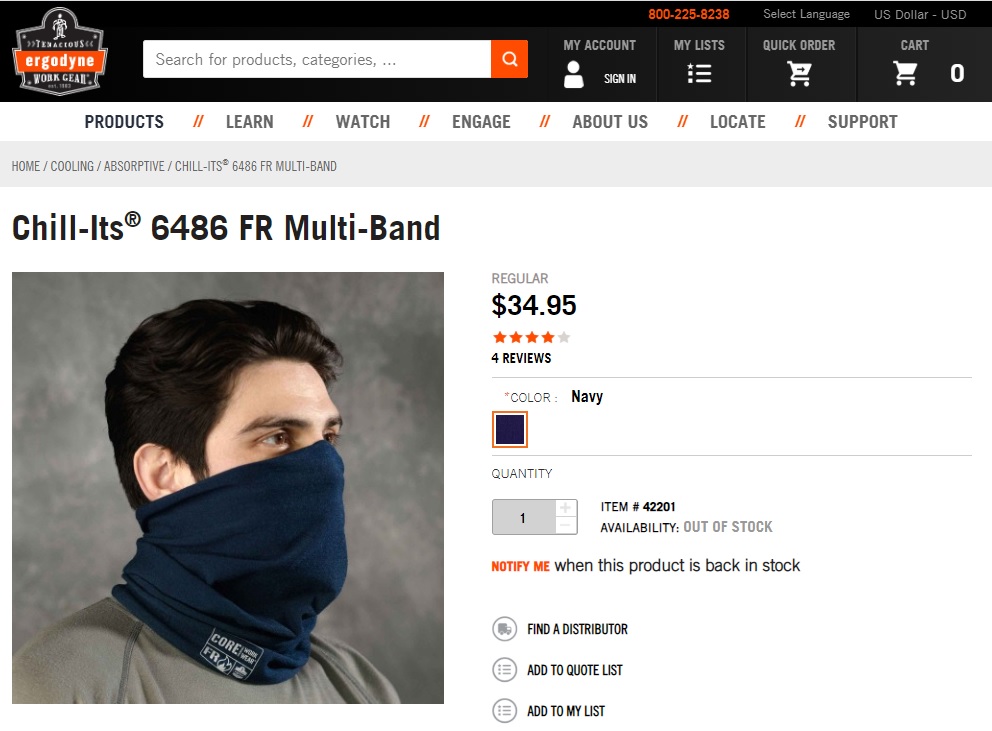Open the shopping cart icon

(905, 73)
